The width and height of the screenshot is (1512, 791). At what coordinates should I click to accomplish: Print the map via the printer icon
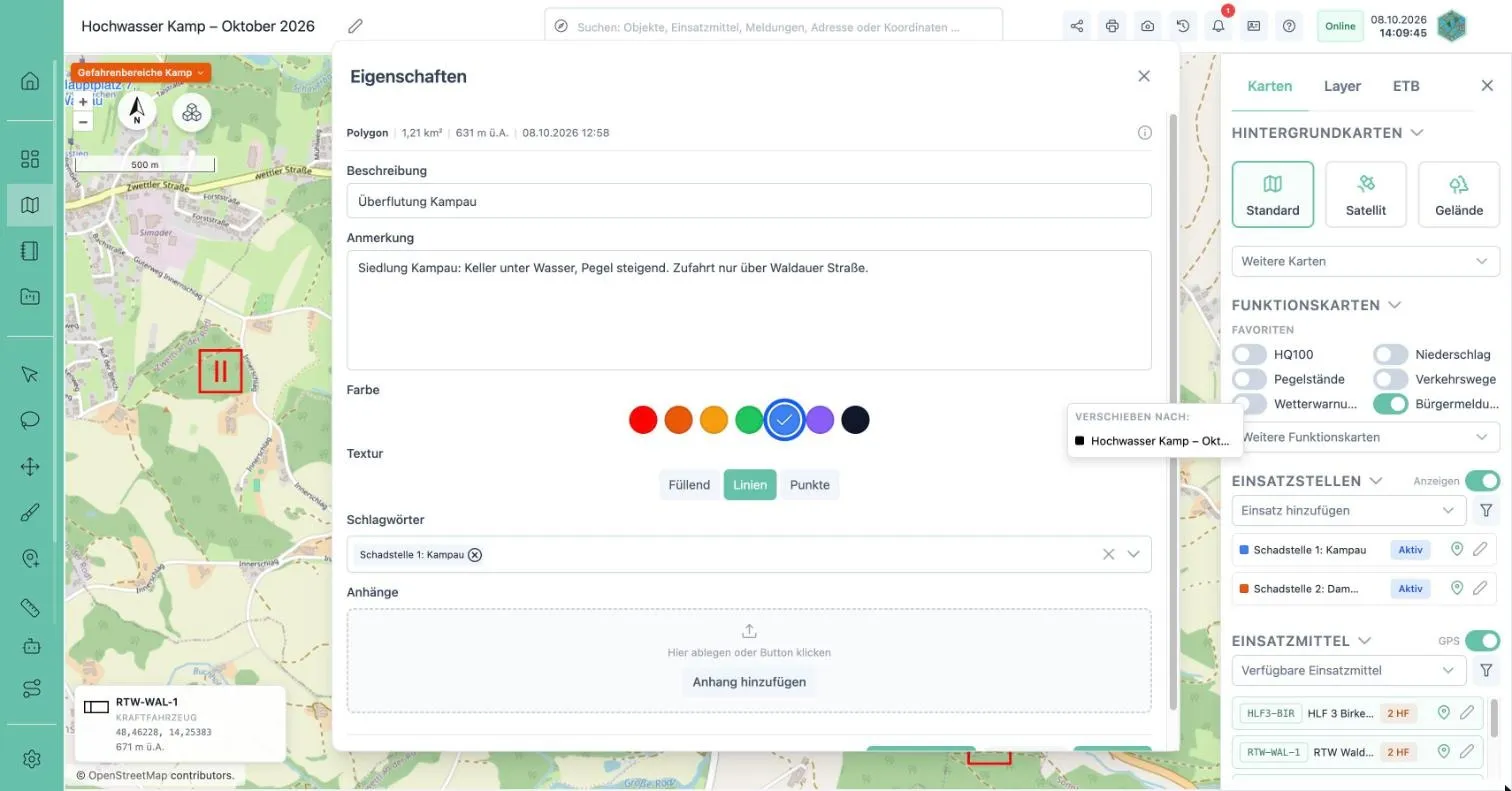tap(1112, 26)
